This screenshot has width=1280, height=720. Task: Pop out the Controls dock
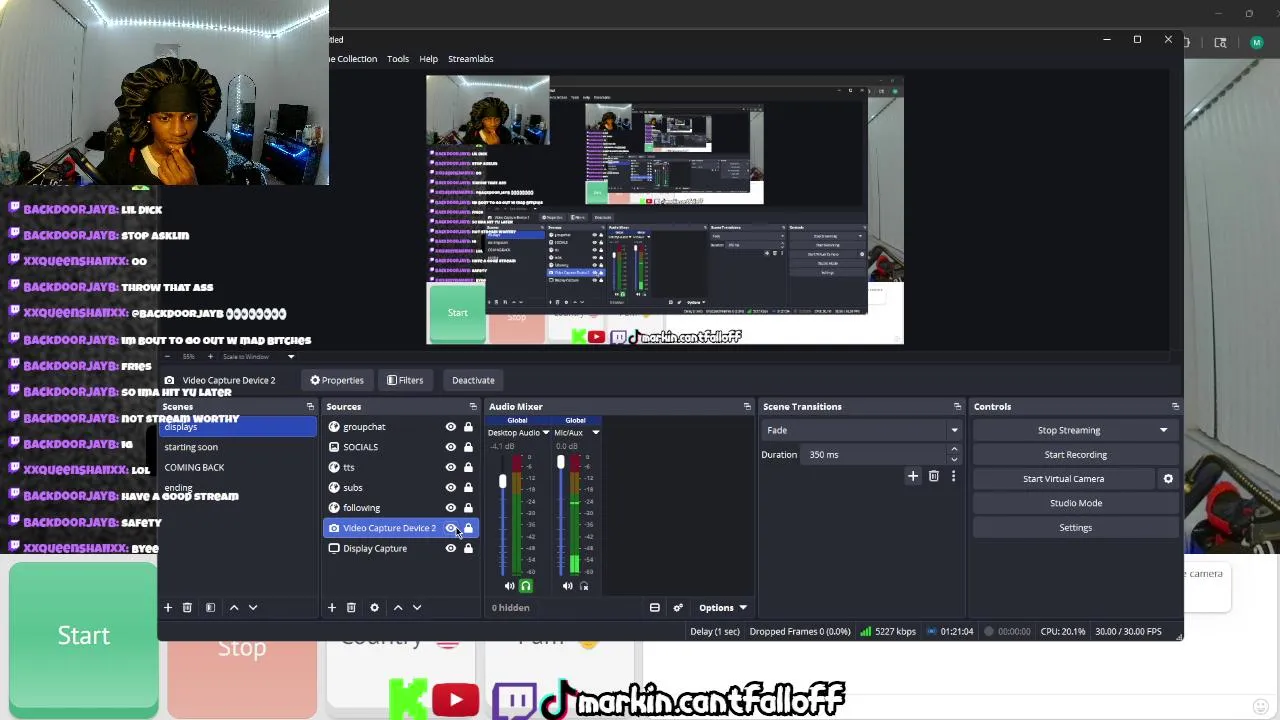coord(1175,407)
